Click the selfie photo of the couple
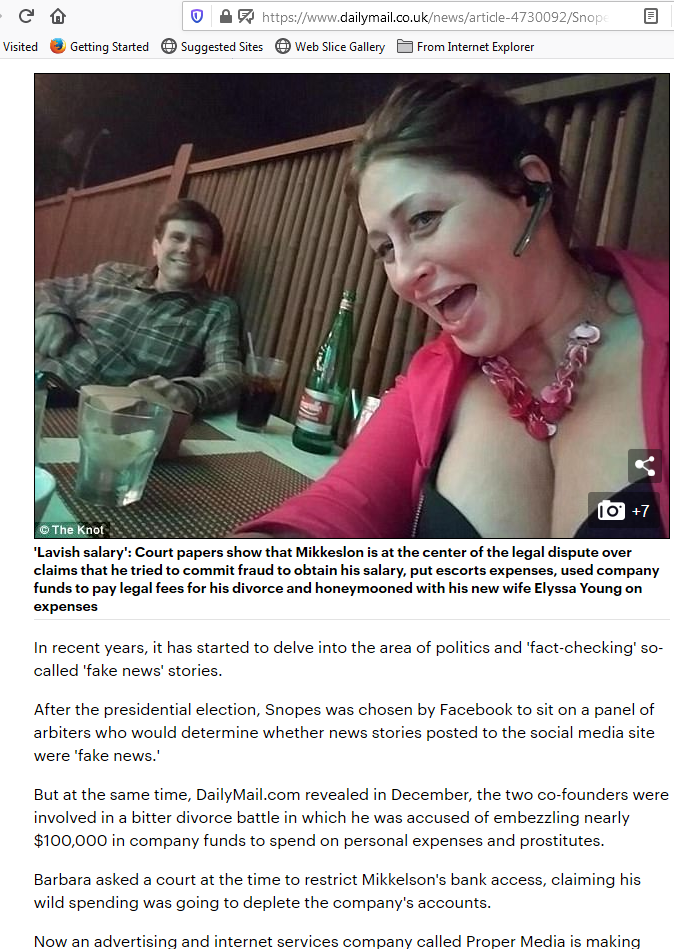Screen dimensions: 674x949 point(352,306)
